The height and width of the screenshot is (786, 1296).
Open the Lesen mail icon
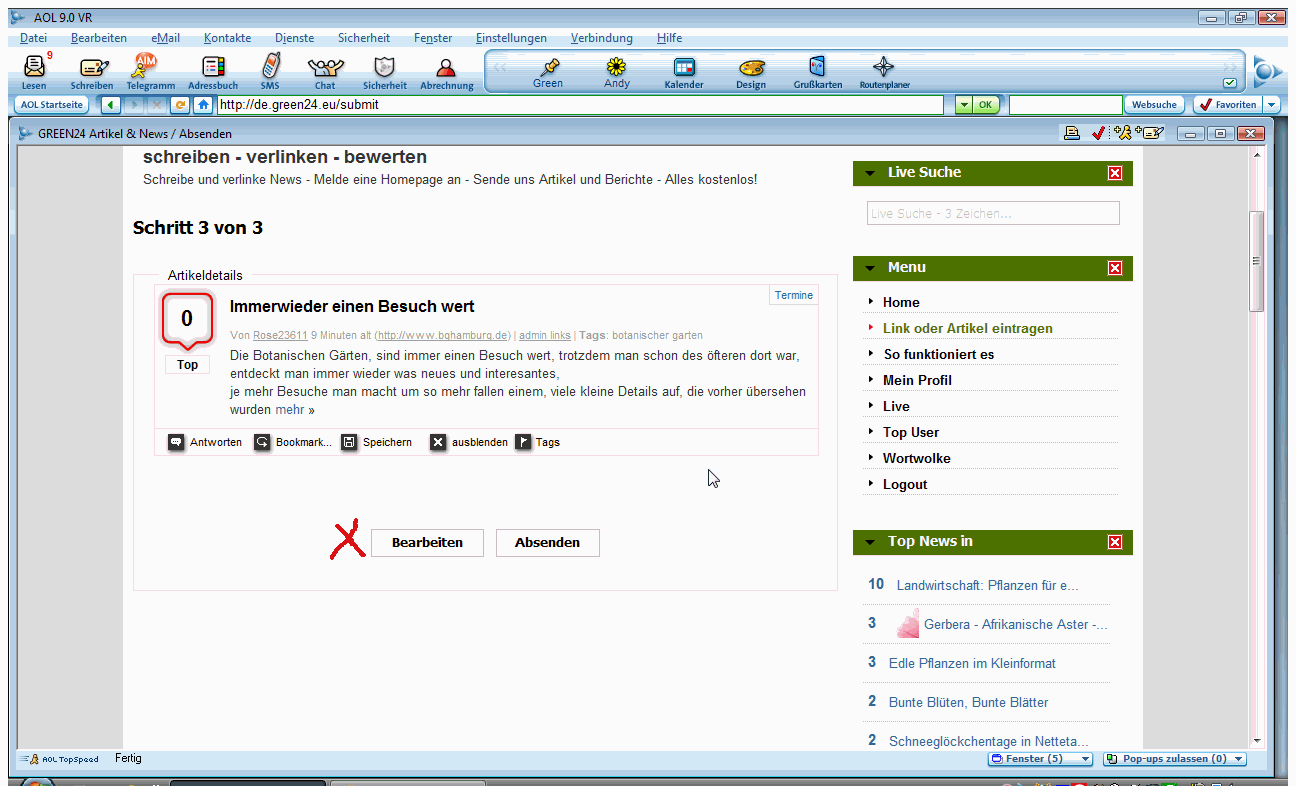tap(34, 68)
